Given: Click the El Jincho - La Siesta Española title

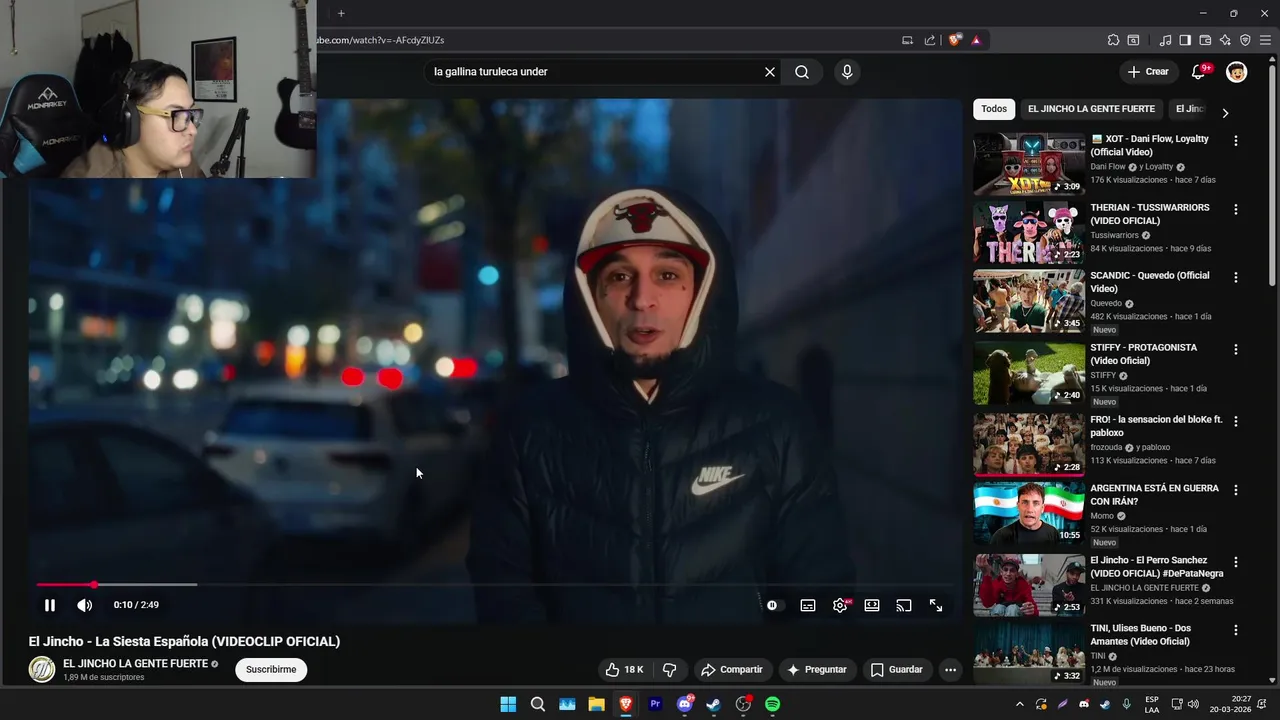Looking at the screenshot, I should [x=184, y=642].
